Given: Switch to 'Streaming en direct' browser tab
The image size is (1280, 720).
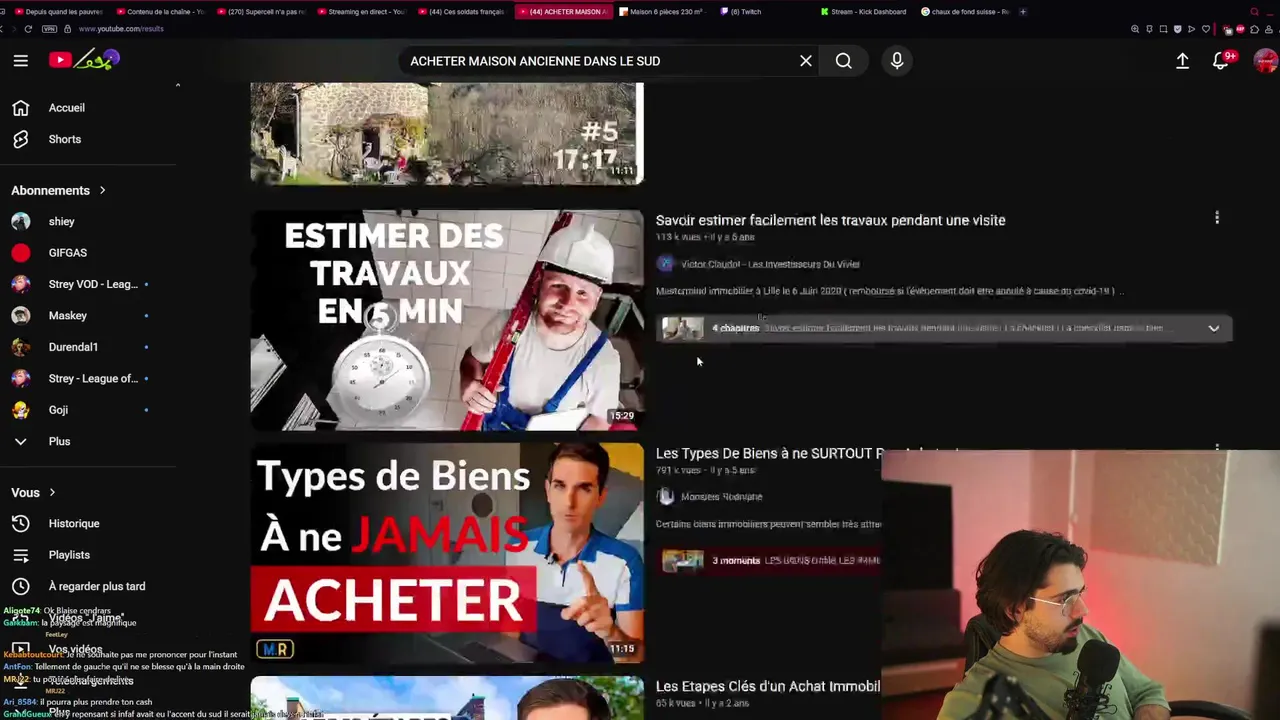Looking at the screenshot, I should tap(360, 12).
